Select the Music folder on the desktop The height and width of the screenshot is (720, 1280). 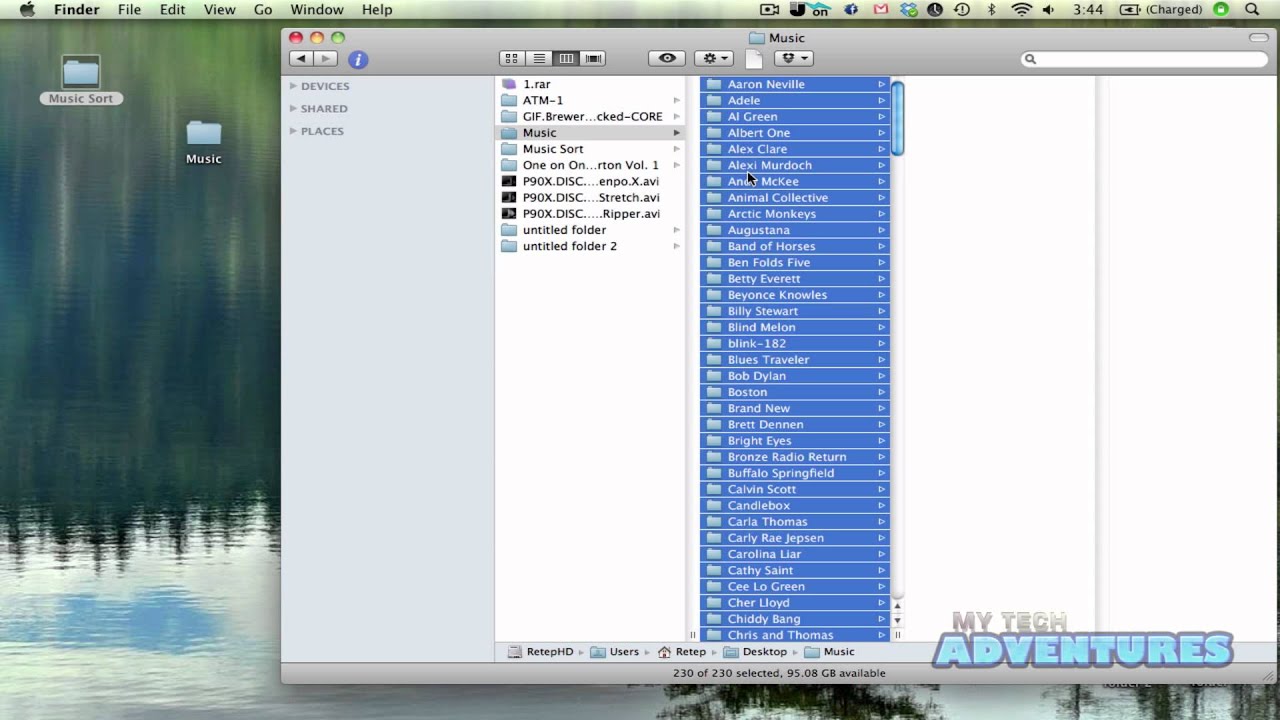204,142
